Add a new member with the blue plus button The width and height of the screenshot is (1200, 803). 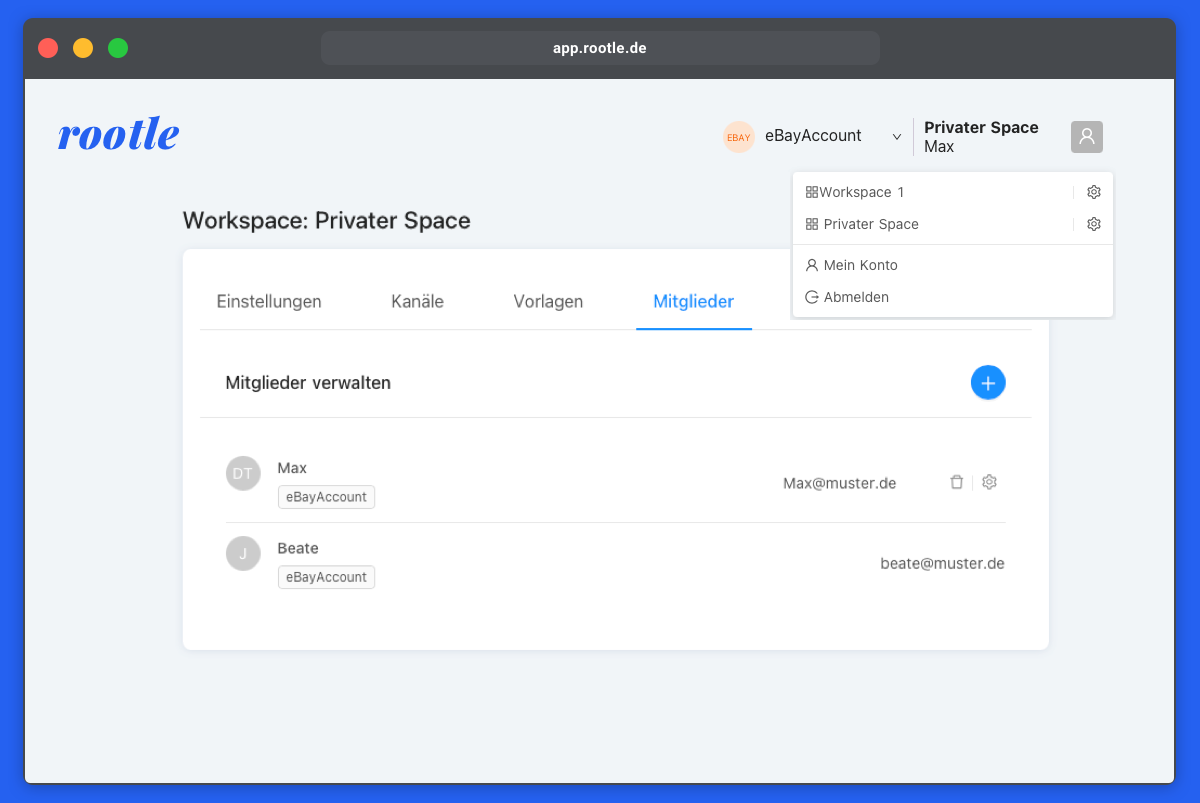[x=988, y=382]
